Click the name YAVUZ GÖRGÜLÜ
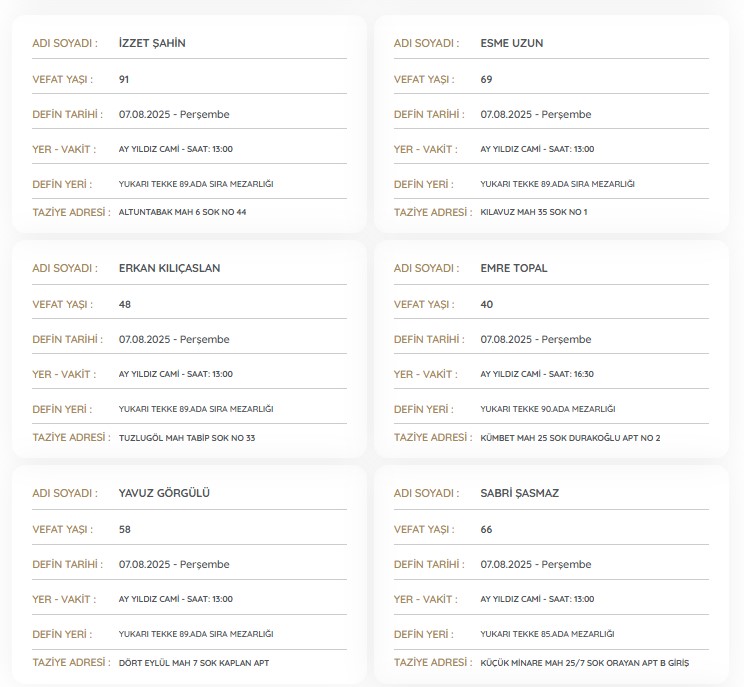The width and height of the screenshot is (744, 687). pos(164,493)
